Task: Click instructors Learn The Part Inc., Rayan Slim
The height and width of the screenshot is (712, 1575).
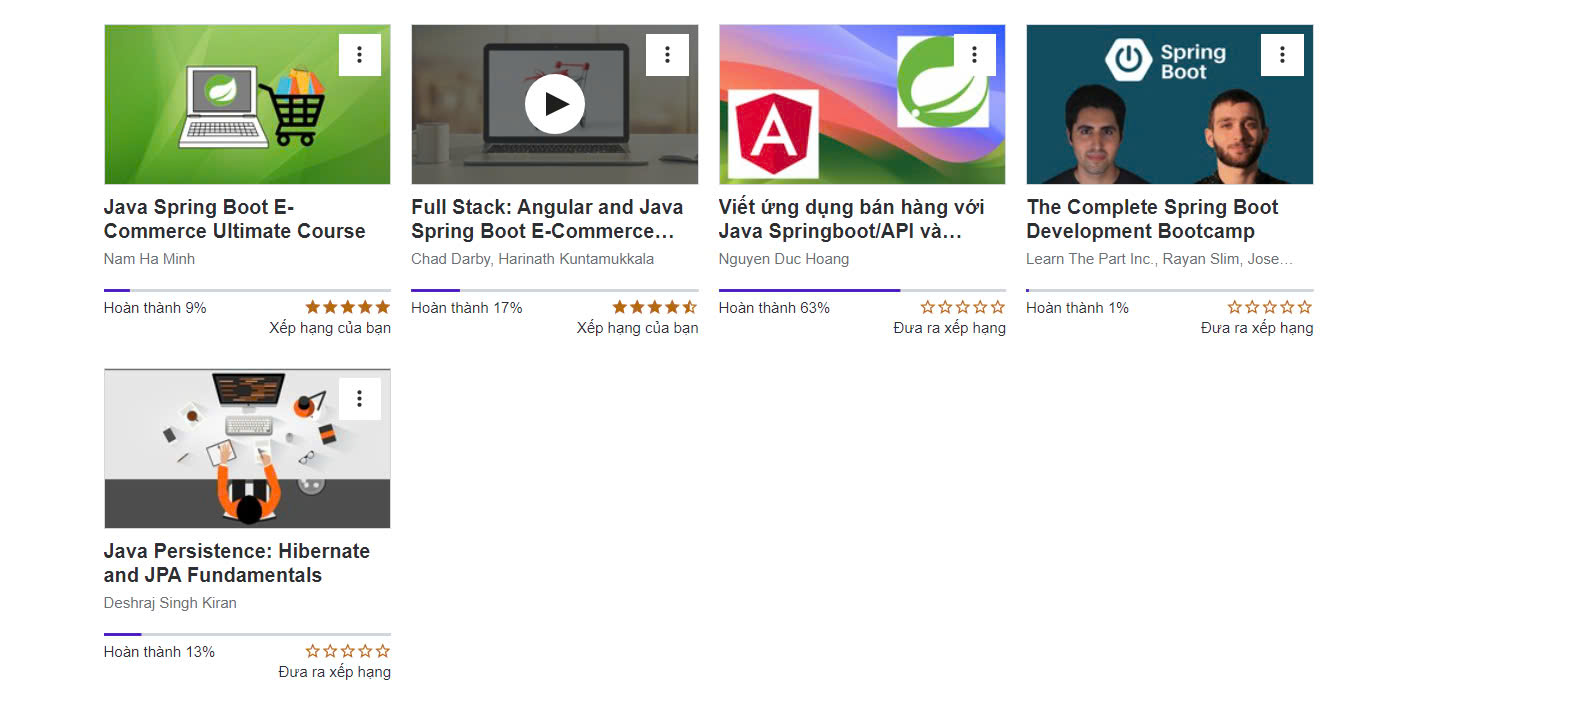Action: (1159, 259)
